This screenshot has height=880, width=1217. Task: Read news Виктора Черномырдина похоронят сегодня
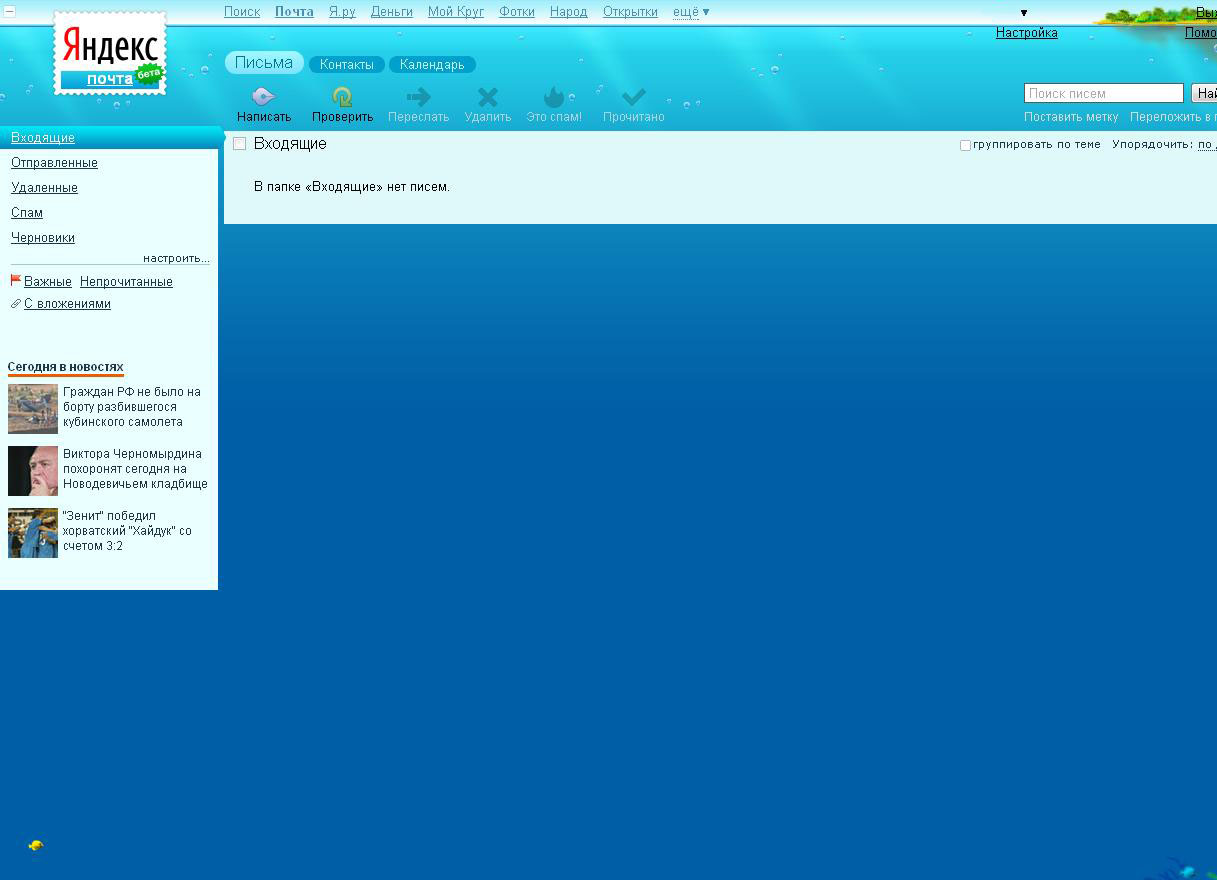click(135, 469)
